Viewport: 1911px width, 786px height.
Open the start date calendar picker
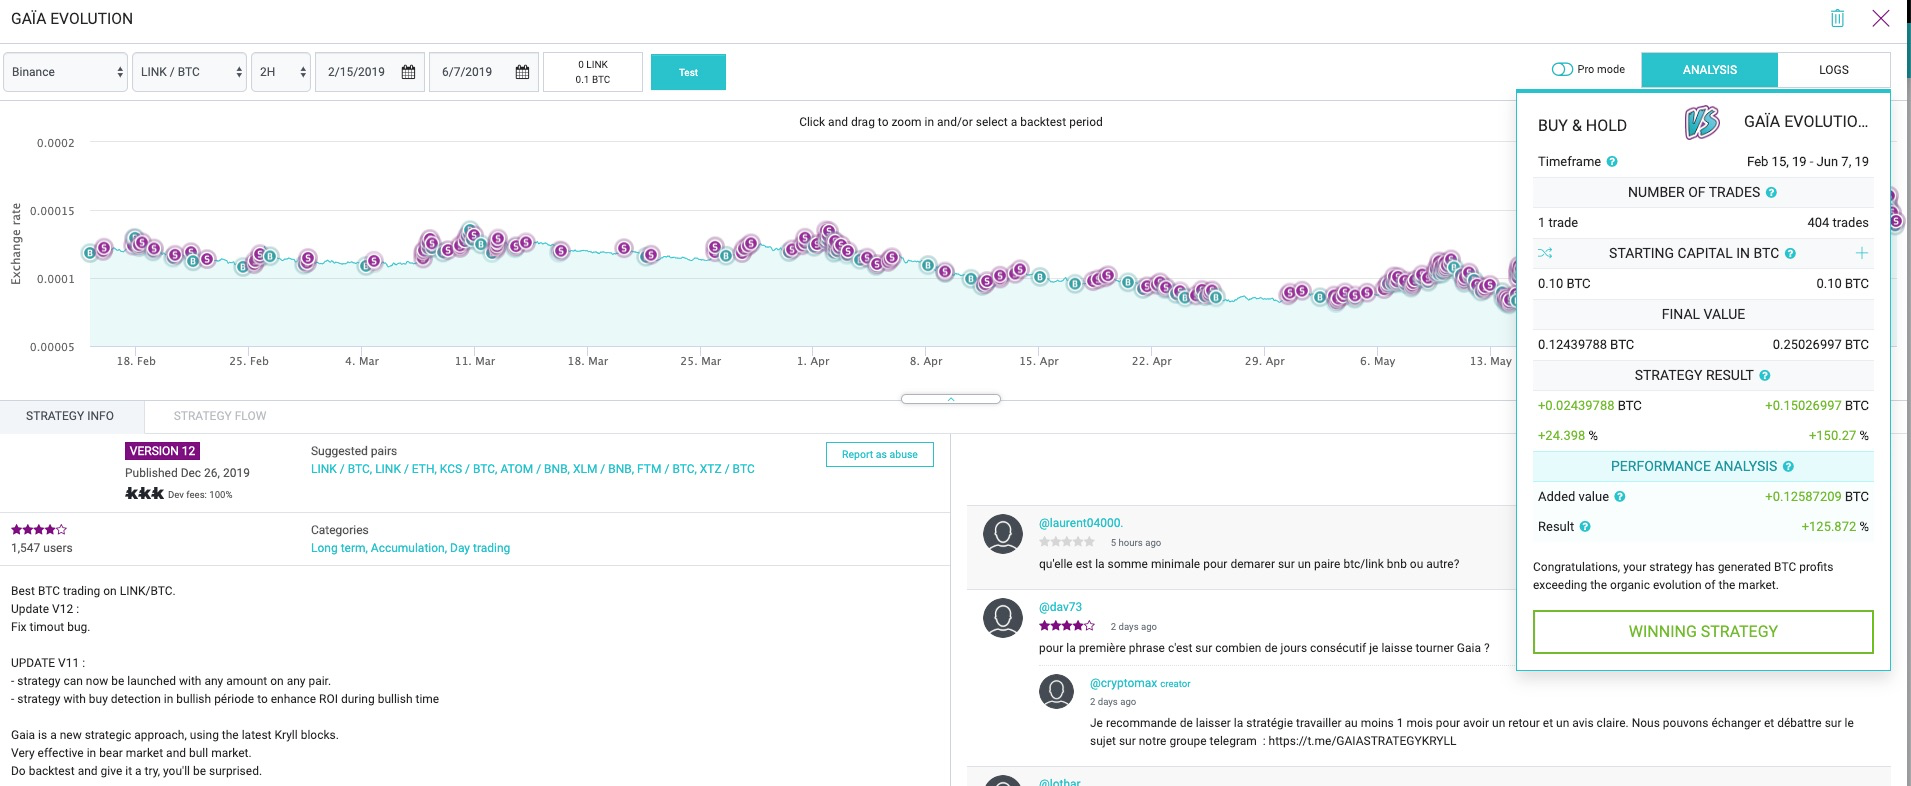tap(408, 72)
